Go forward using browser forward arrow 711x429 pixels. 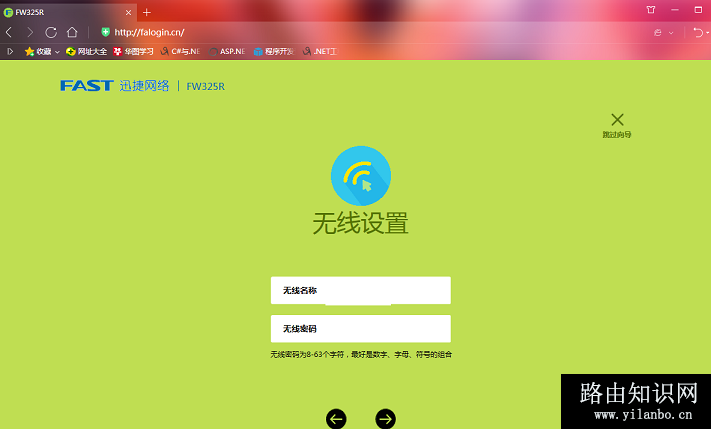[30, 32]
